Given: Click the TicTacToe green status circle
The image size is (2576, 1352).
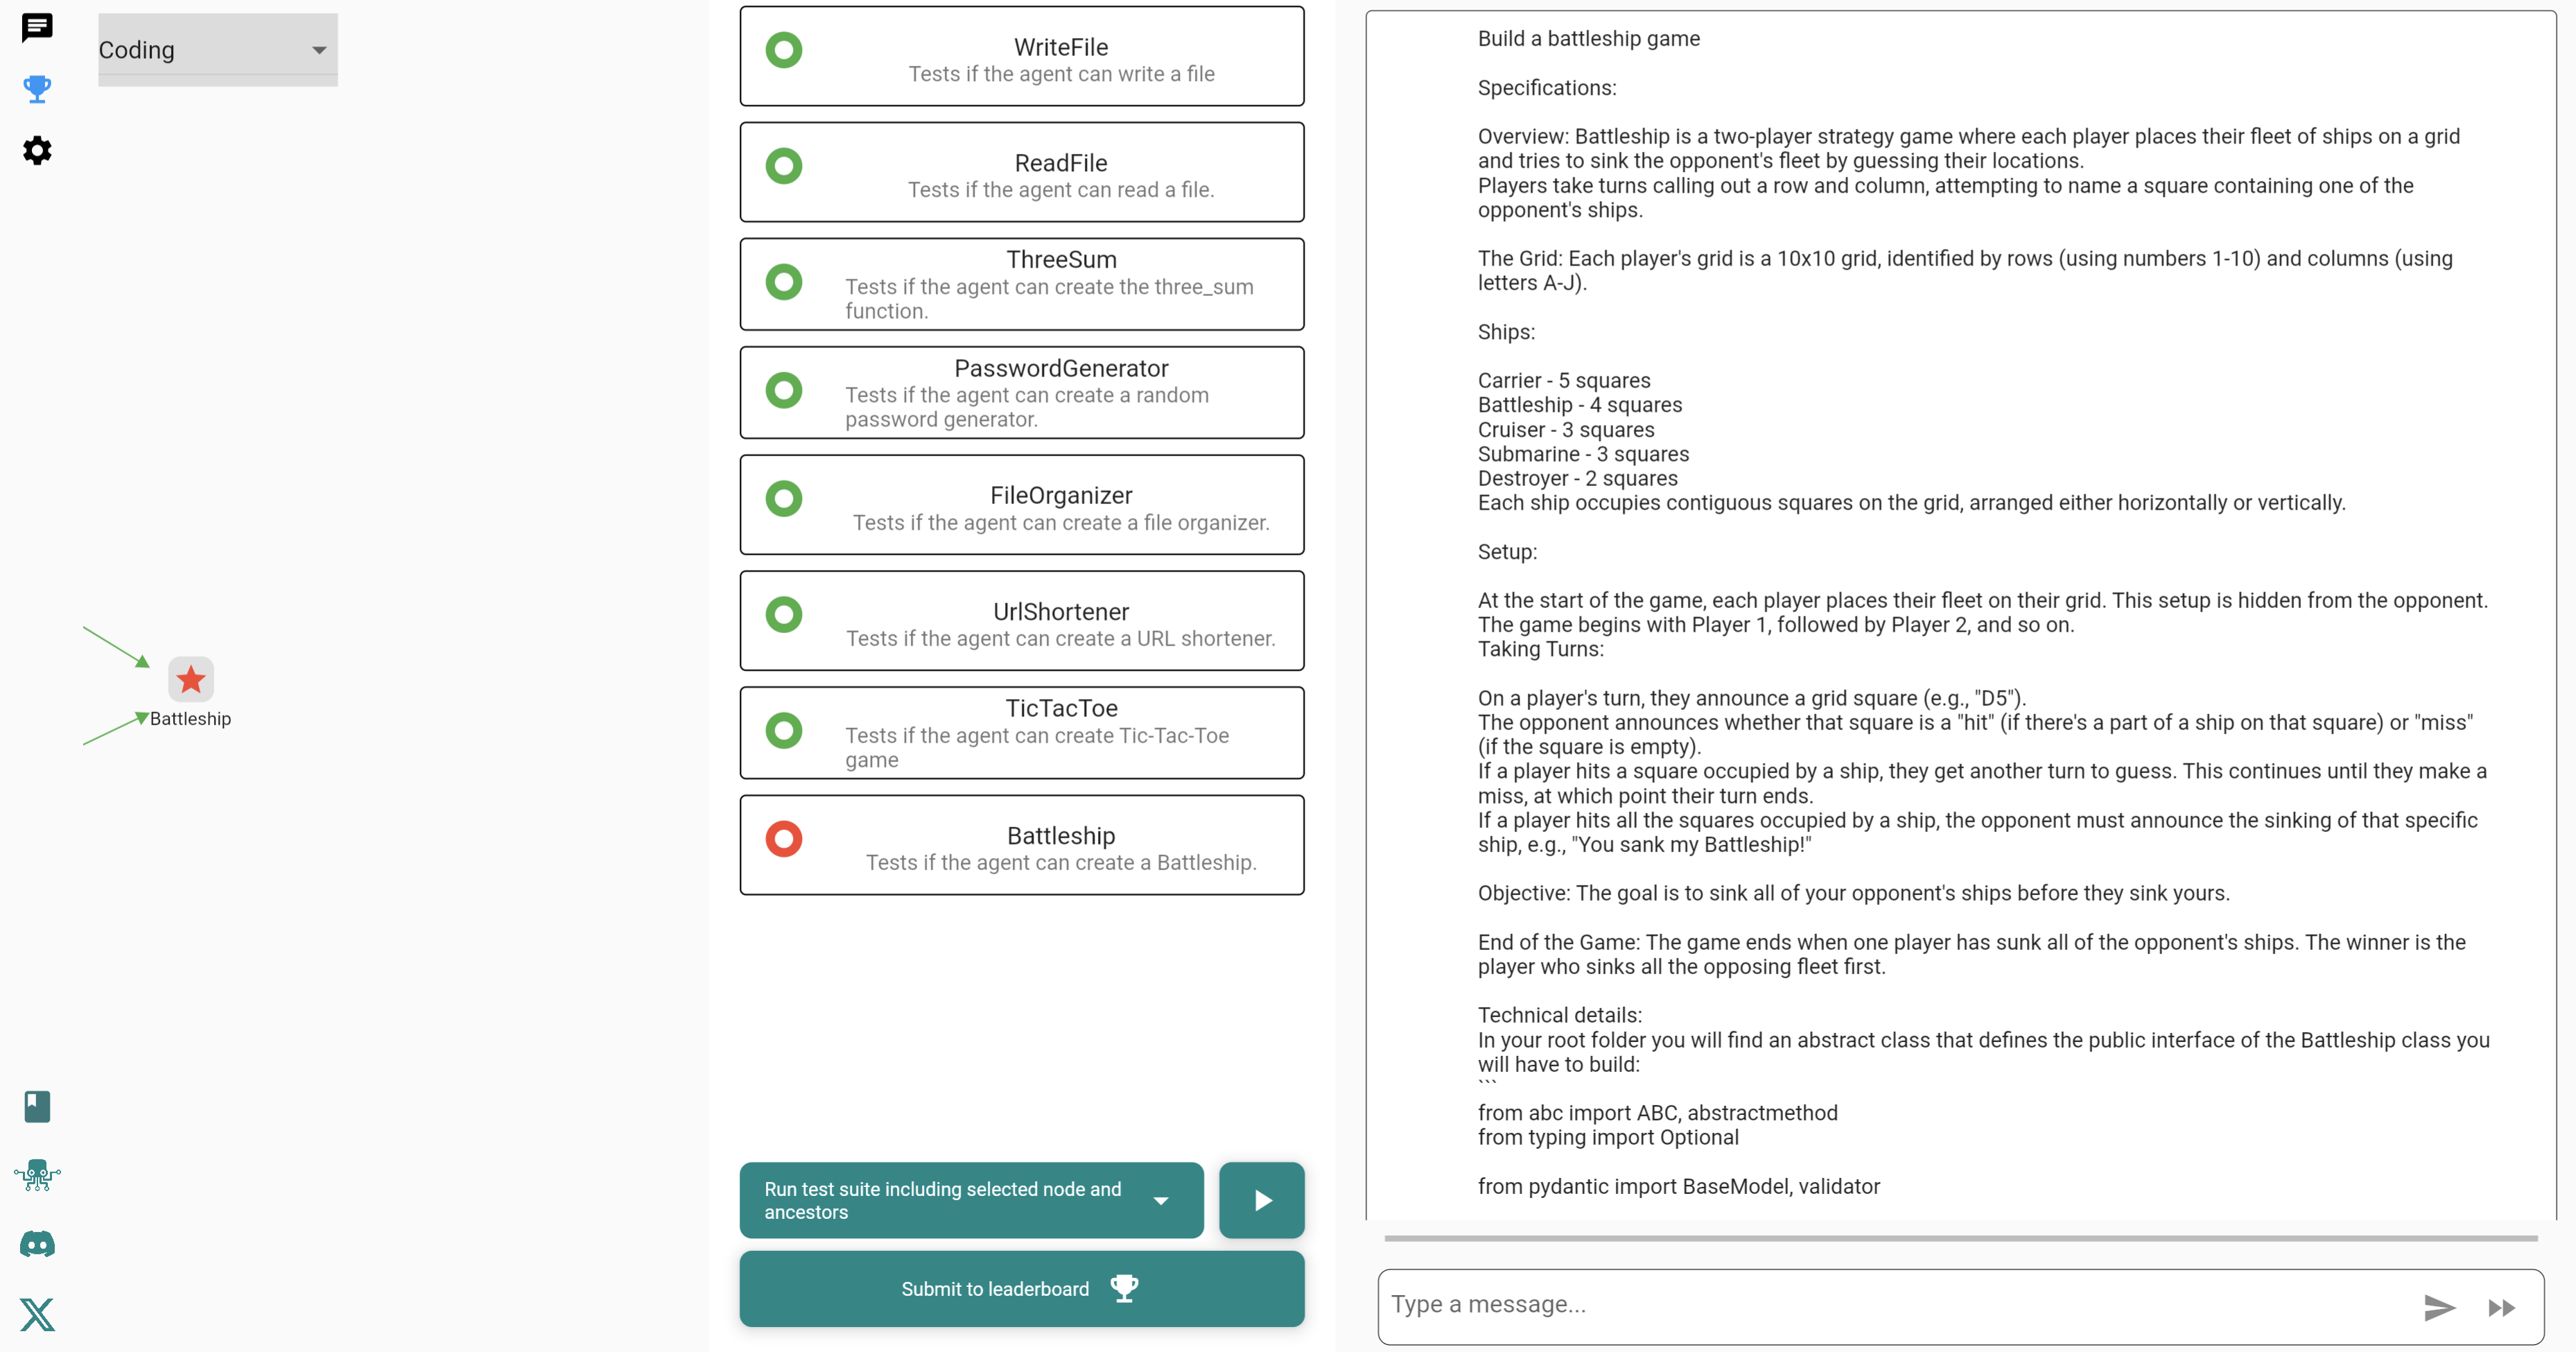Looking at the screenshot, I should point(784,730).
